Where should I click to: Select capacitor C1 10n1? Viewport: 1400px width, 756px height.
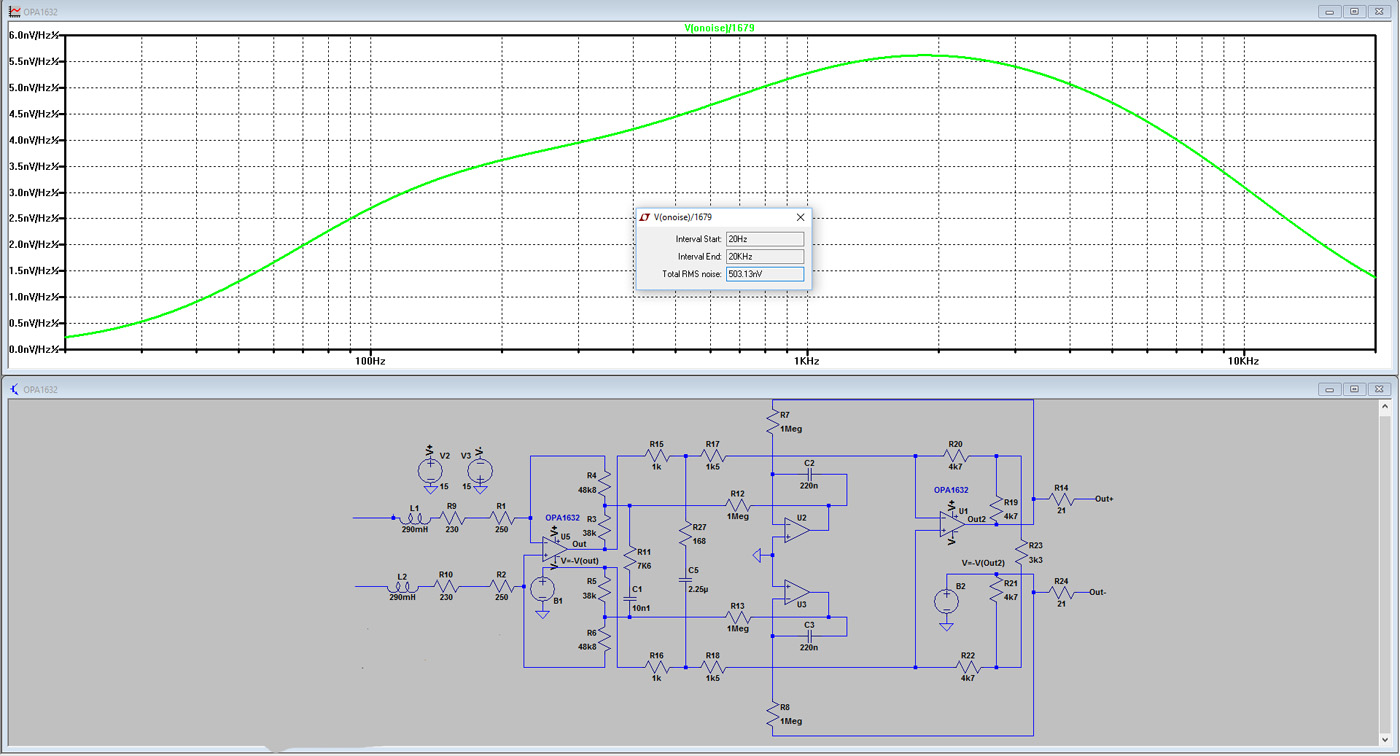tap(630, 598)
